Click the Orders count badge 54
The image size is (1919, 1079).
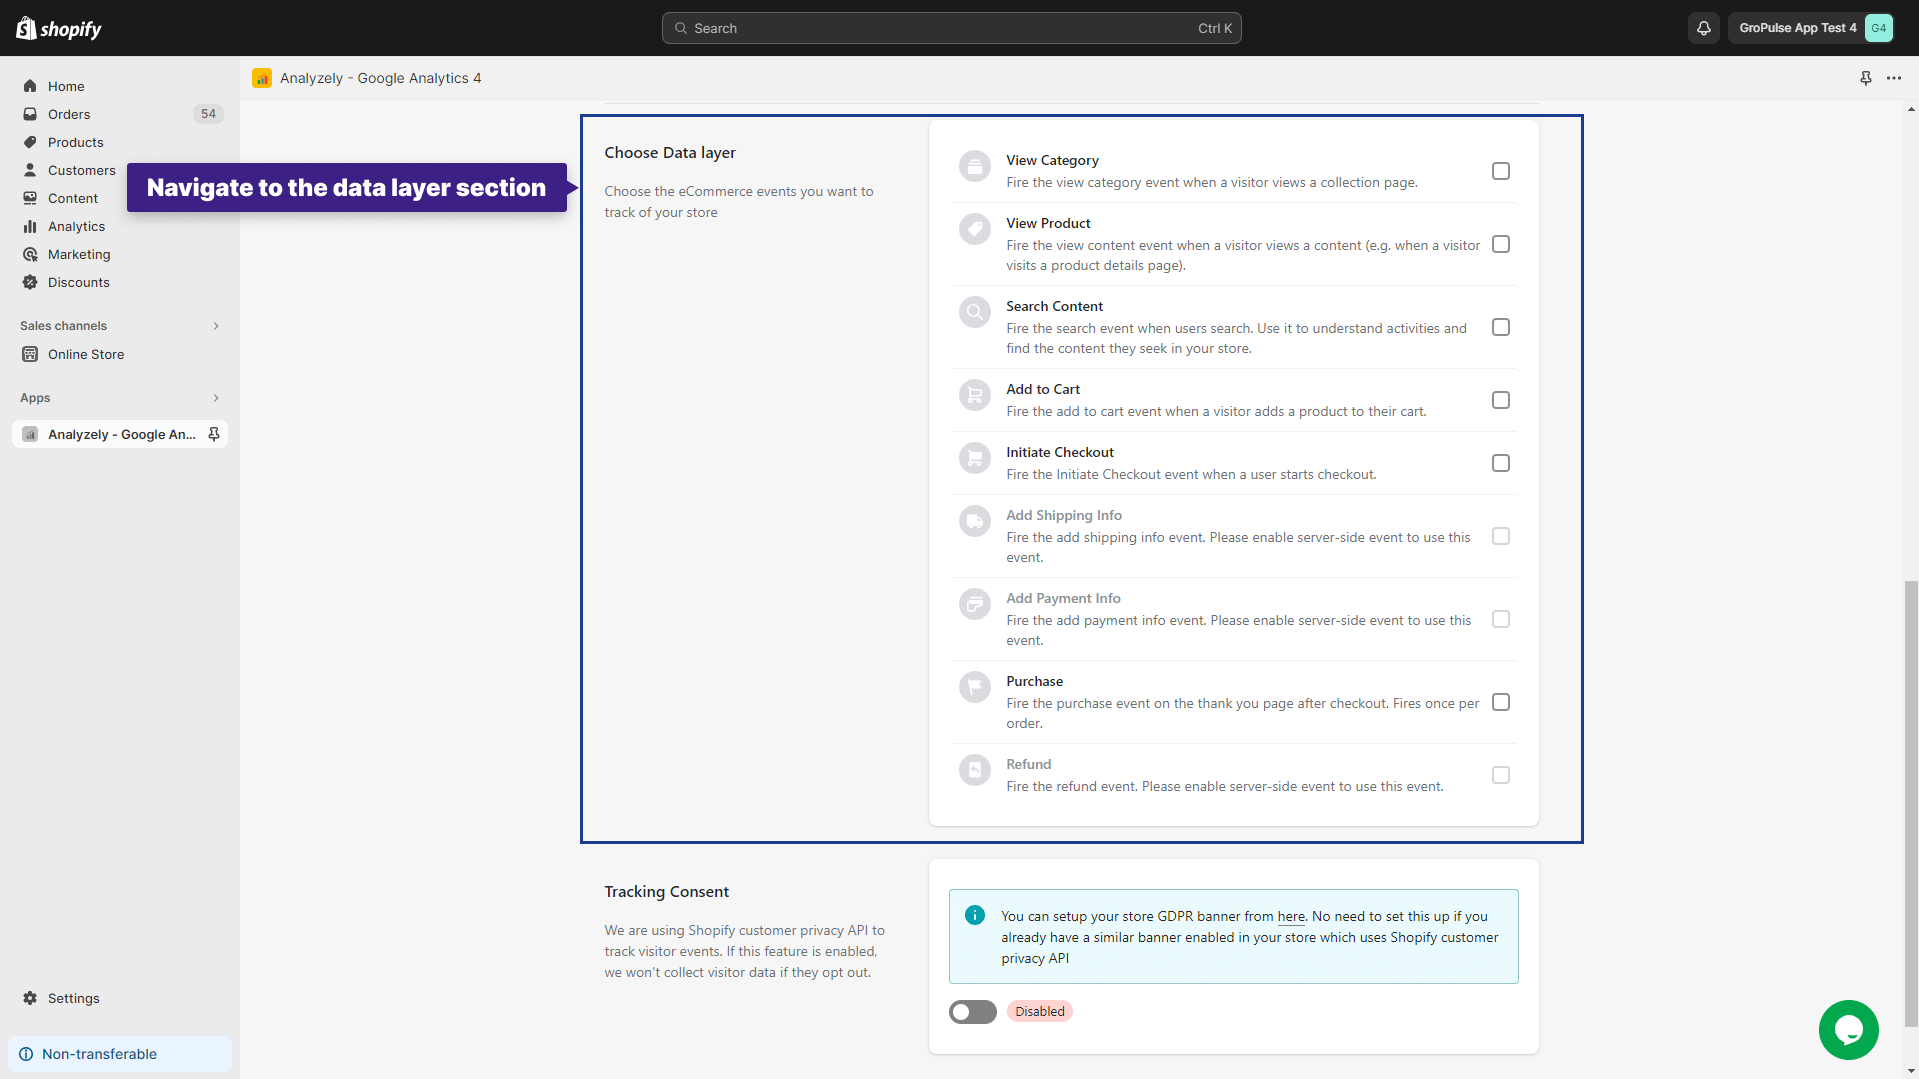[x=208, y=114]
